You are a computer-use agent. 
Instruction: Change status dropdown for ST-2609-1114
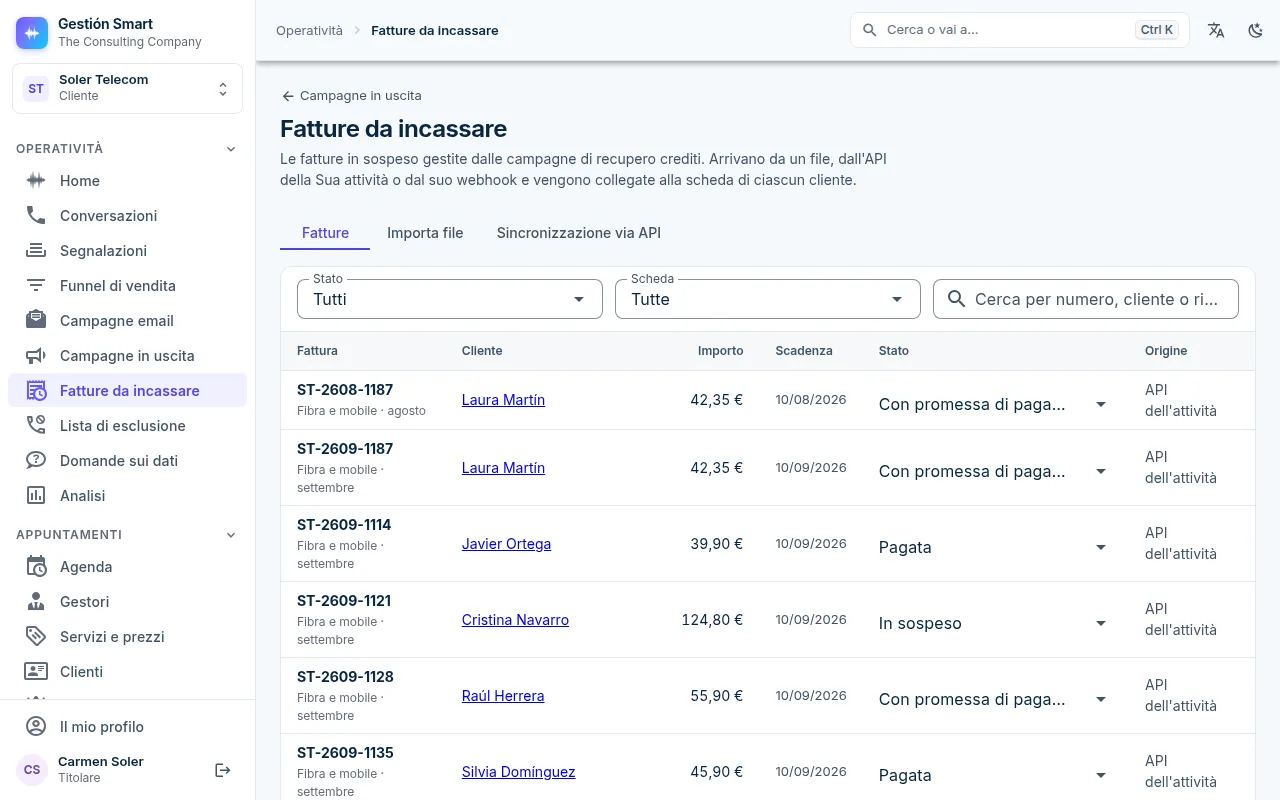pyautogui.click(x=994, y=547)
